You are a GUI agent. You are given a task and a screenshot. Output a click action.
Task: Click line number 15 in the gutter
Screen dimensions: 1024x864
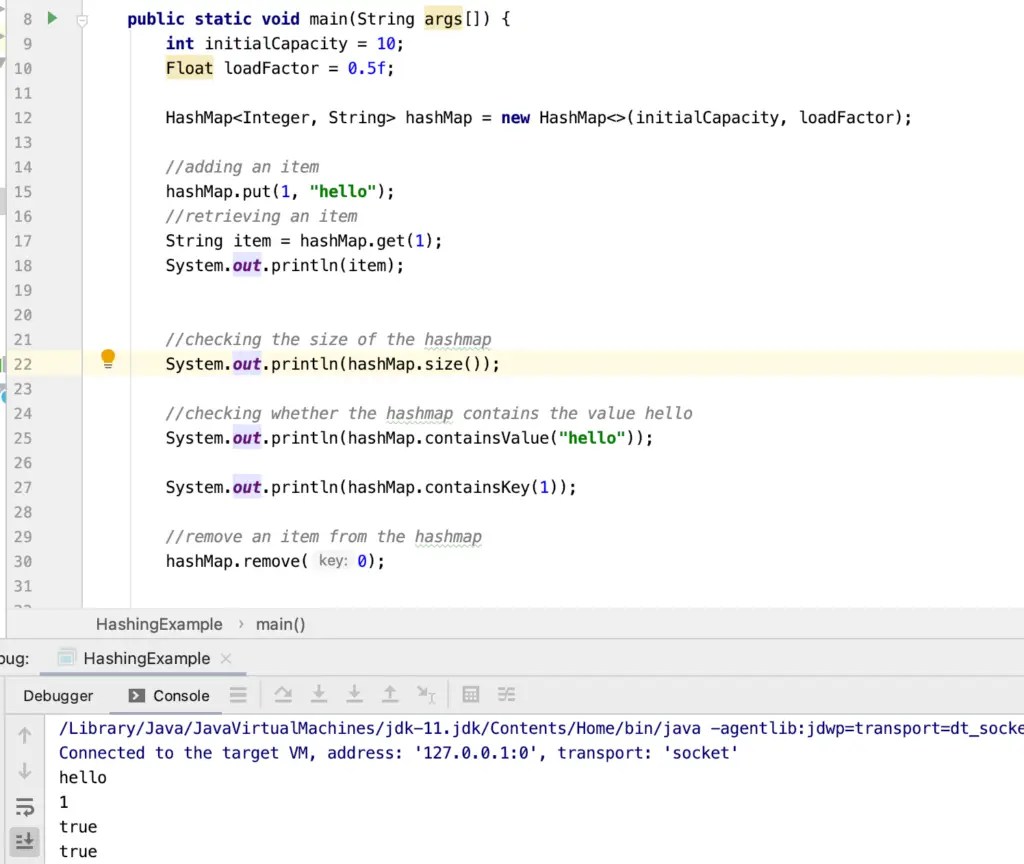point(23,192)
